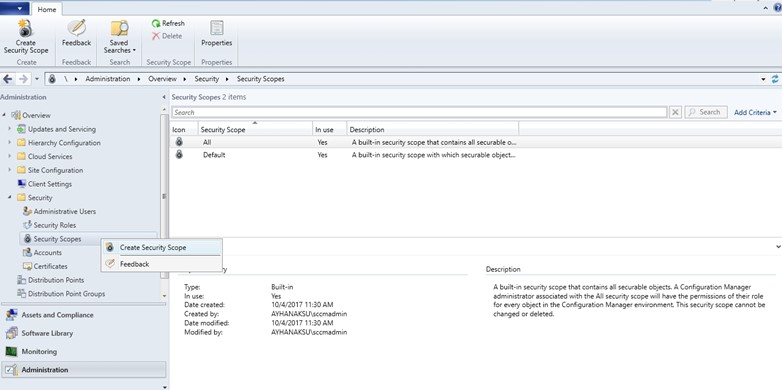Select Client Settings in the tree
The width and height of the screenshot is (782, 390).
[44, 184]
